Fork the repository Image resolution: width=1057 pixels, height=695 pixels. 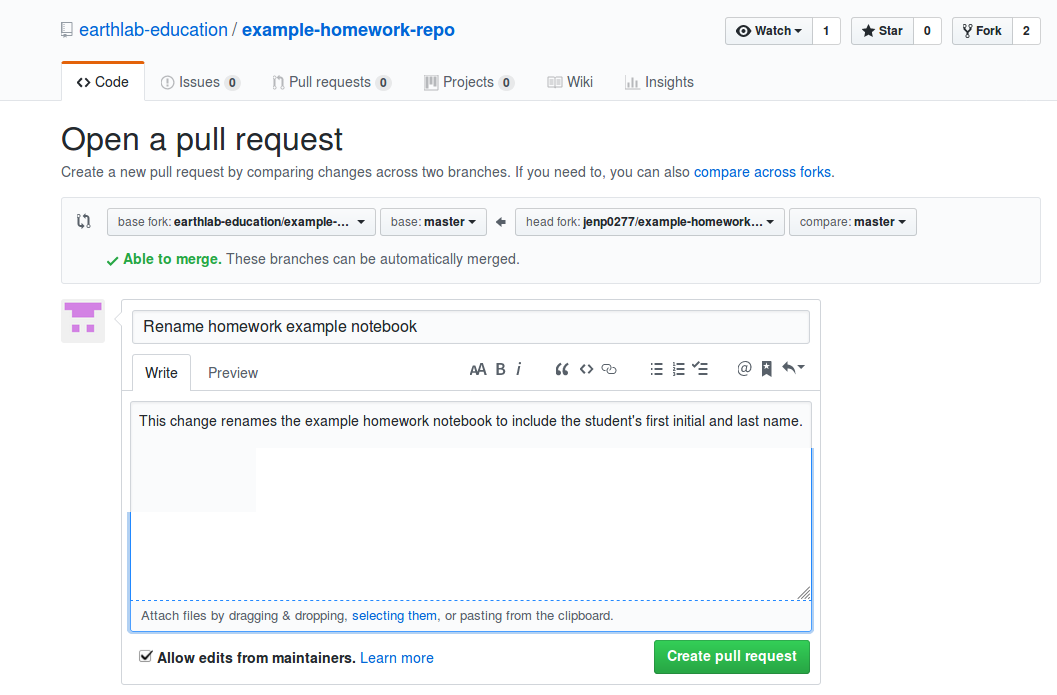[x=982, y=31]
